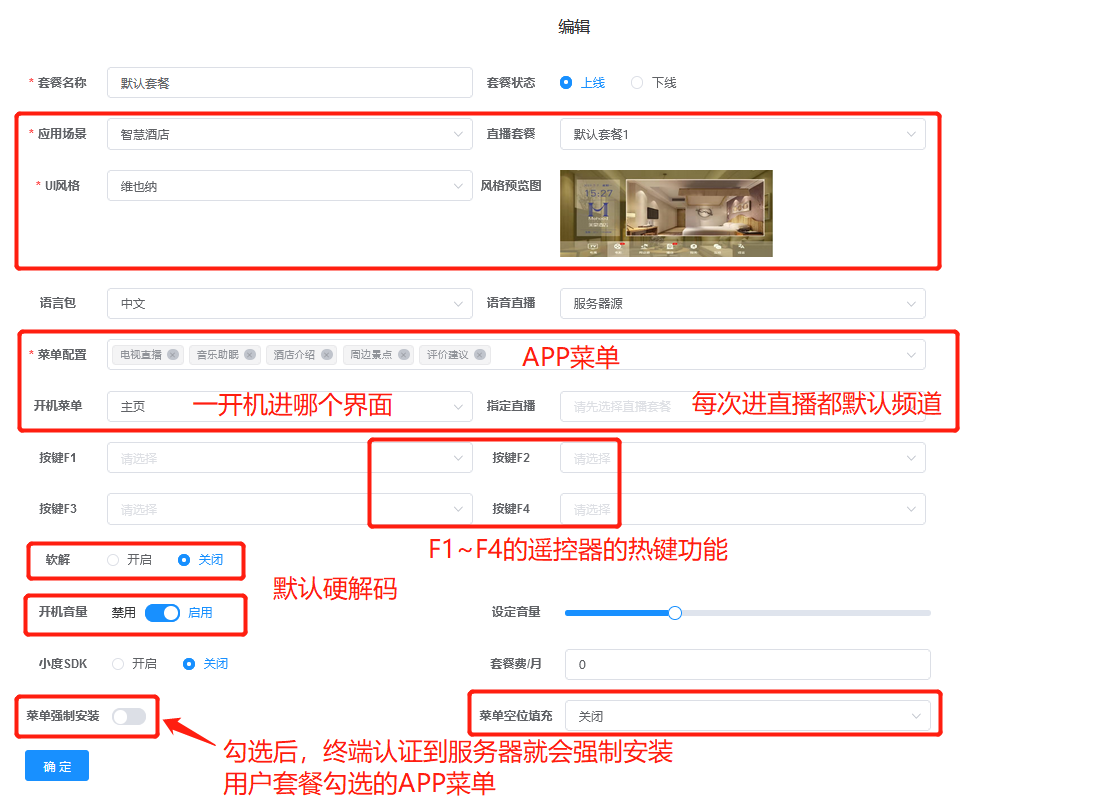Viewport: 1097px width, 806px height.
Task: Click the 套餐名称 input field
Action: 289,83
